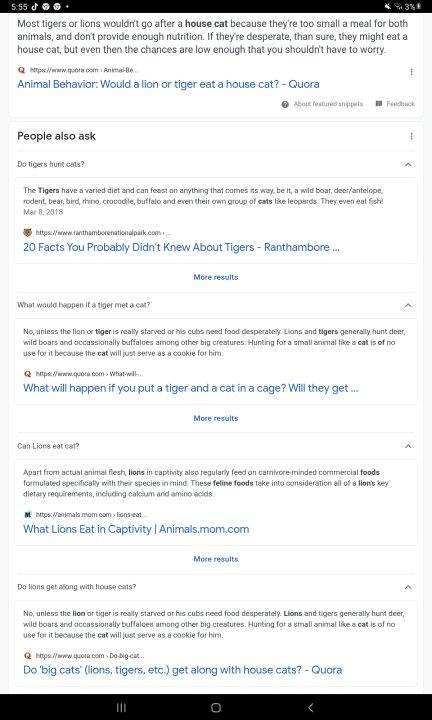
Task: Open 'Do big cats get along with house cats?' link
Action: pyautogui.click(x=182, y=669)
